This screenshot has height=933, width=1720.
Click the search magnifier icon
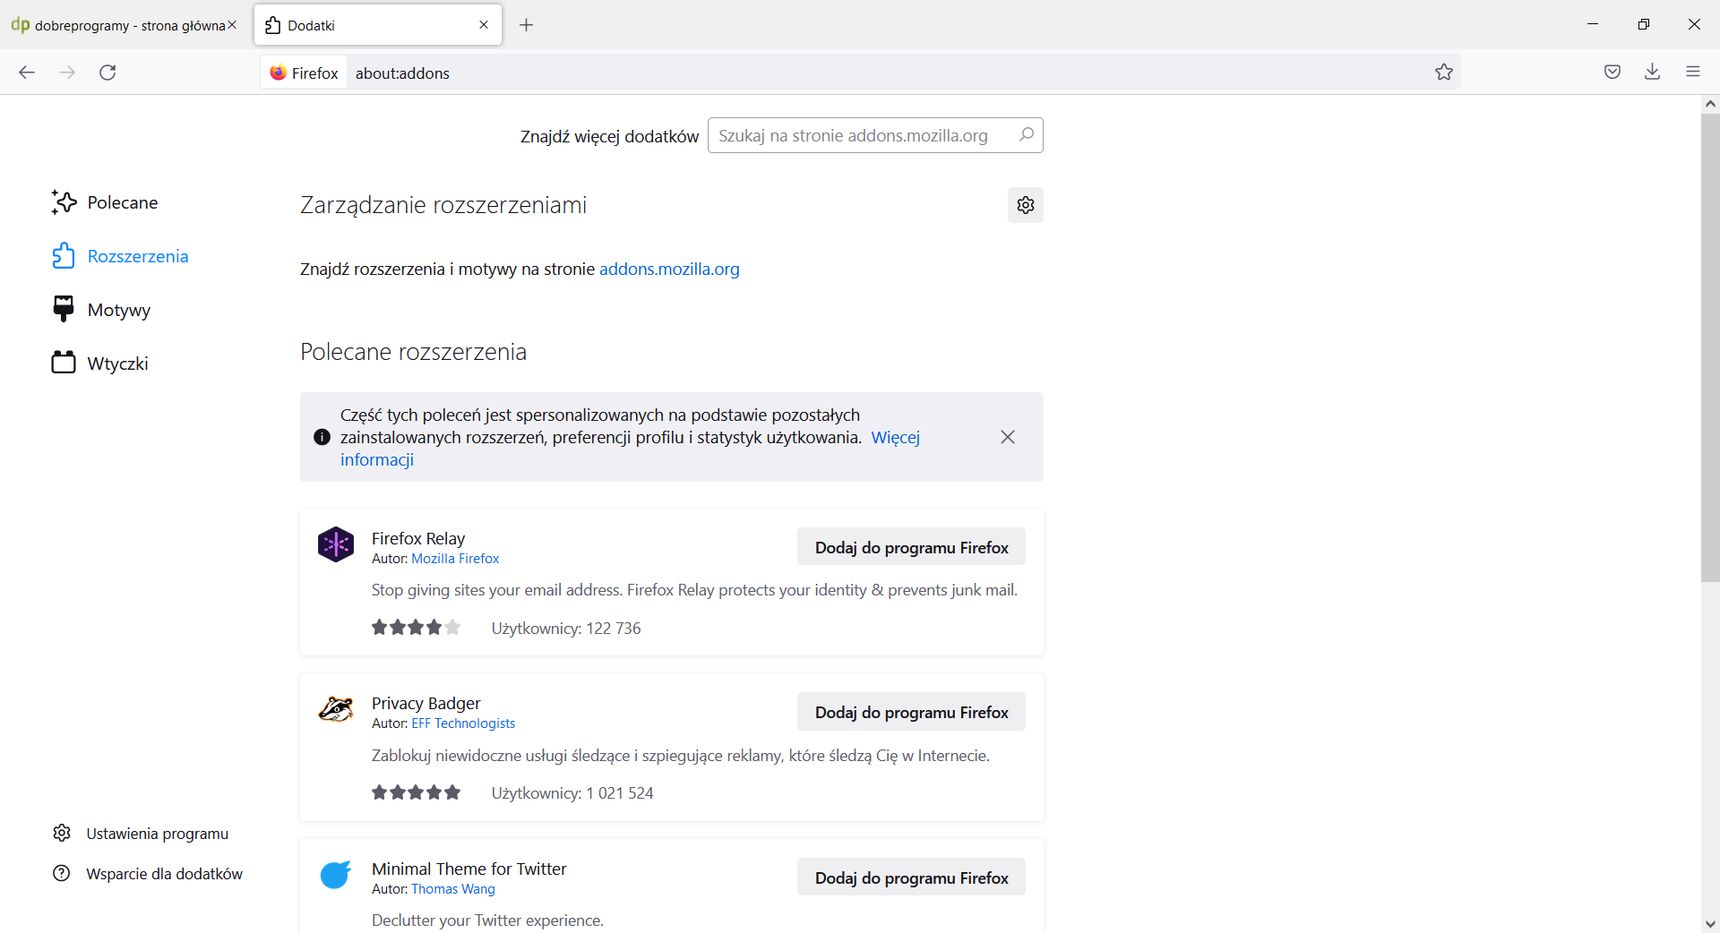(x=1026, y=135)
